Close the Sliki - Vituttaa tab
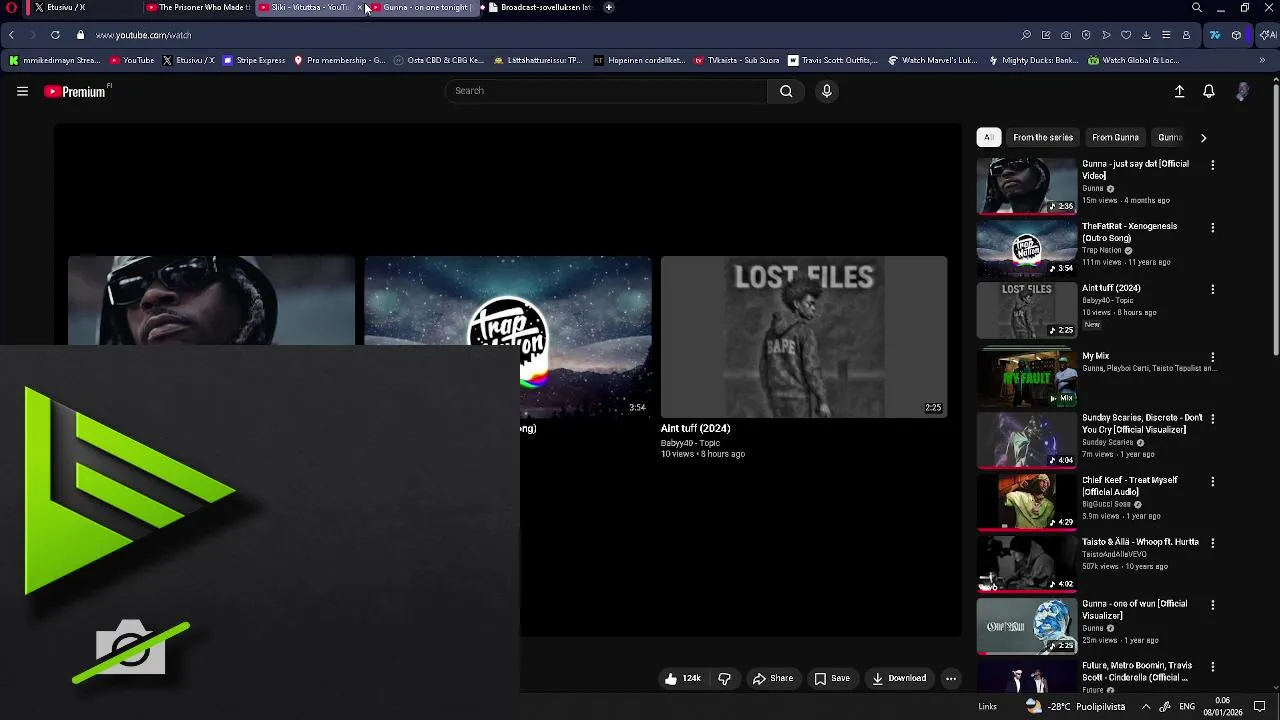1280x720 pixels. (x=359, y=7)
